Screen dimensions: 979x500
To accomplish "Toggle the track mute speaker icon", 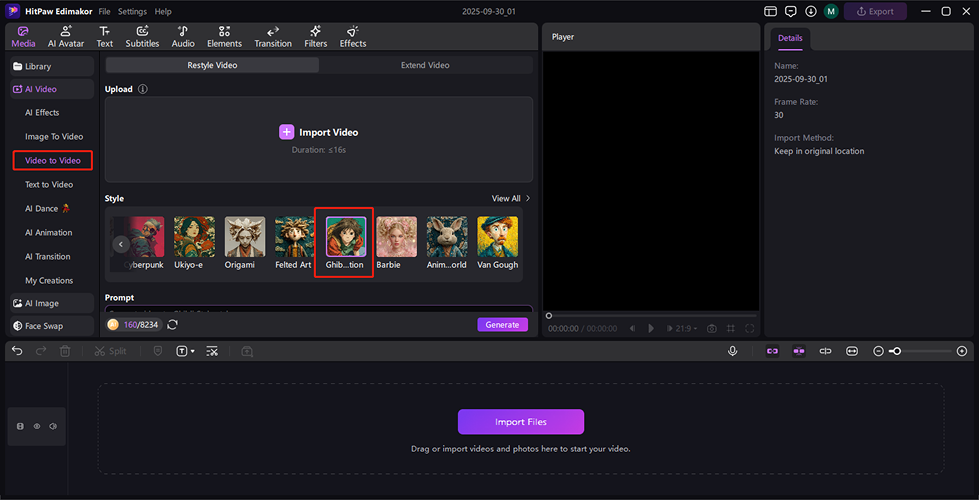I will pyautogui.click(x=52, y=426).
